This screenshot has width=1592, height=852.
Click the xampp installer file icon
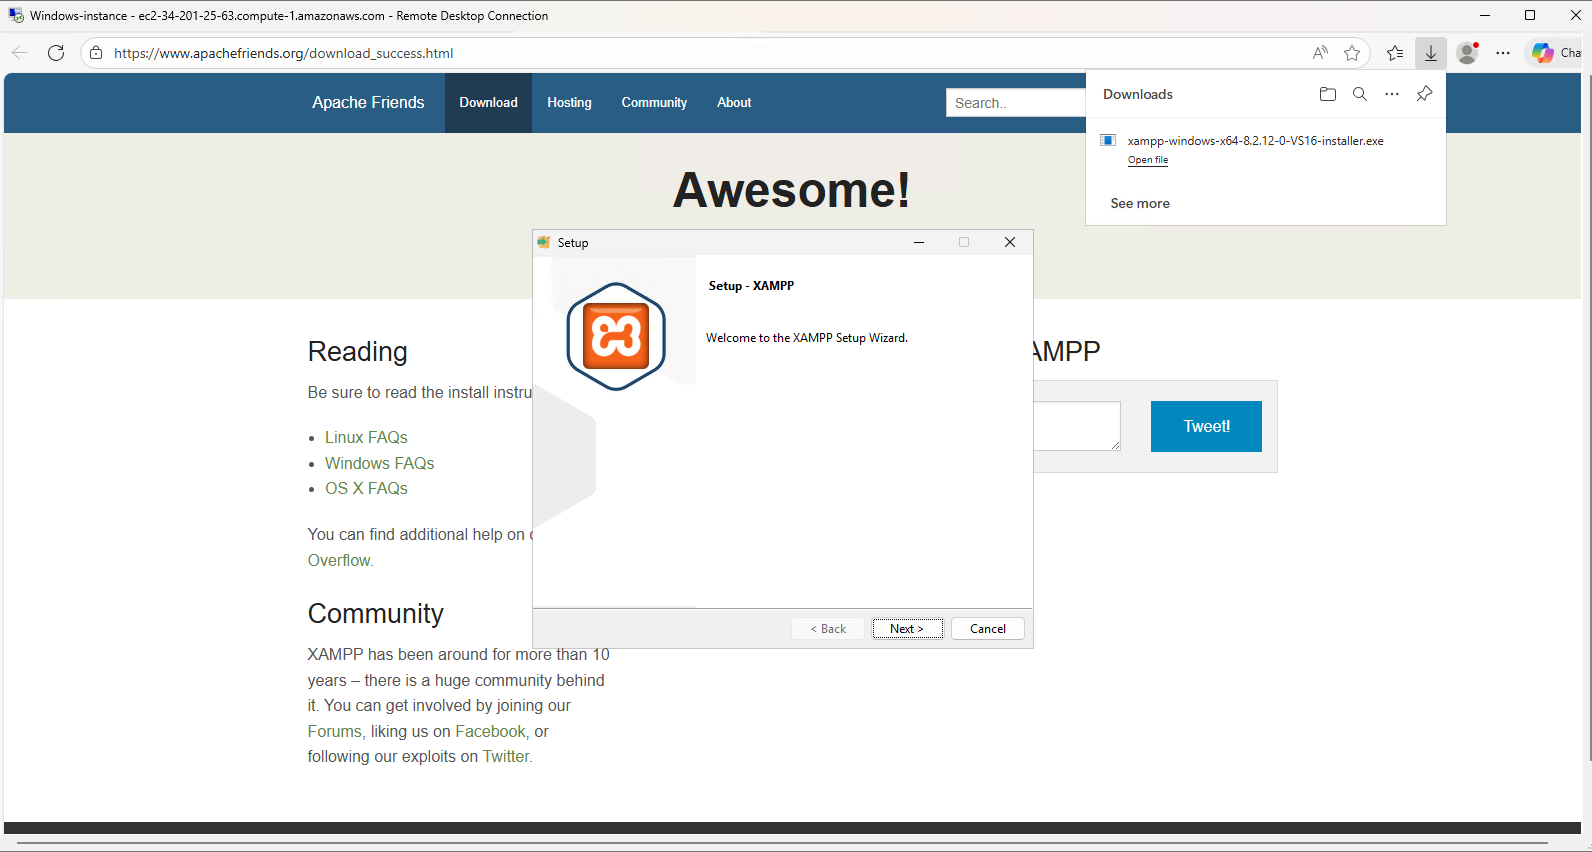[x=1108, y=140]
